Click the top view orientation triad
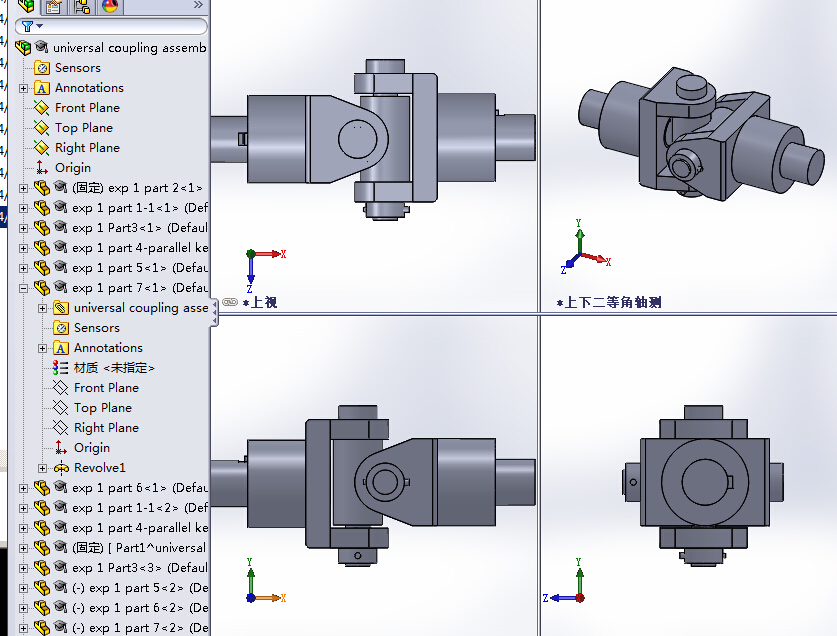This screenshot has height=636, width=837. (x=265, y=270)
